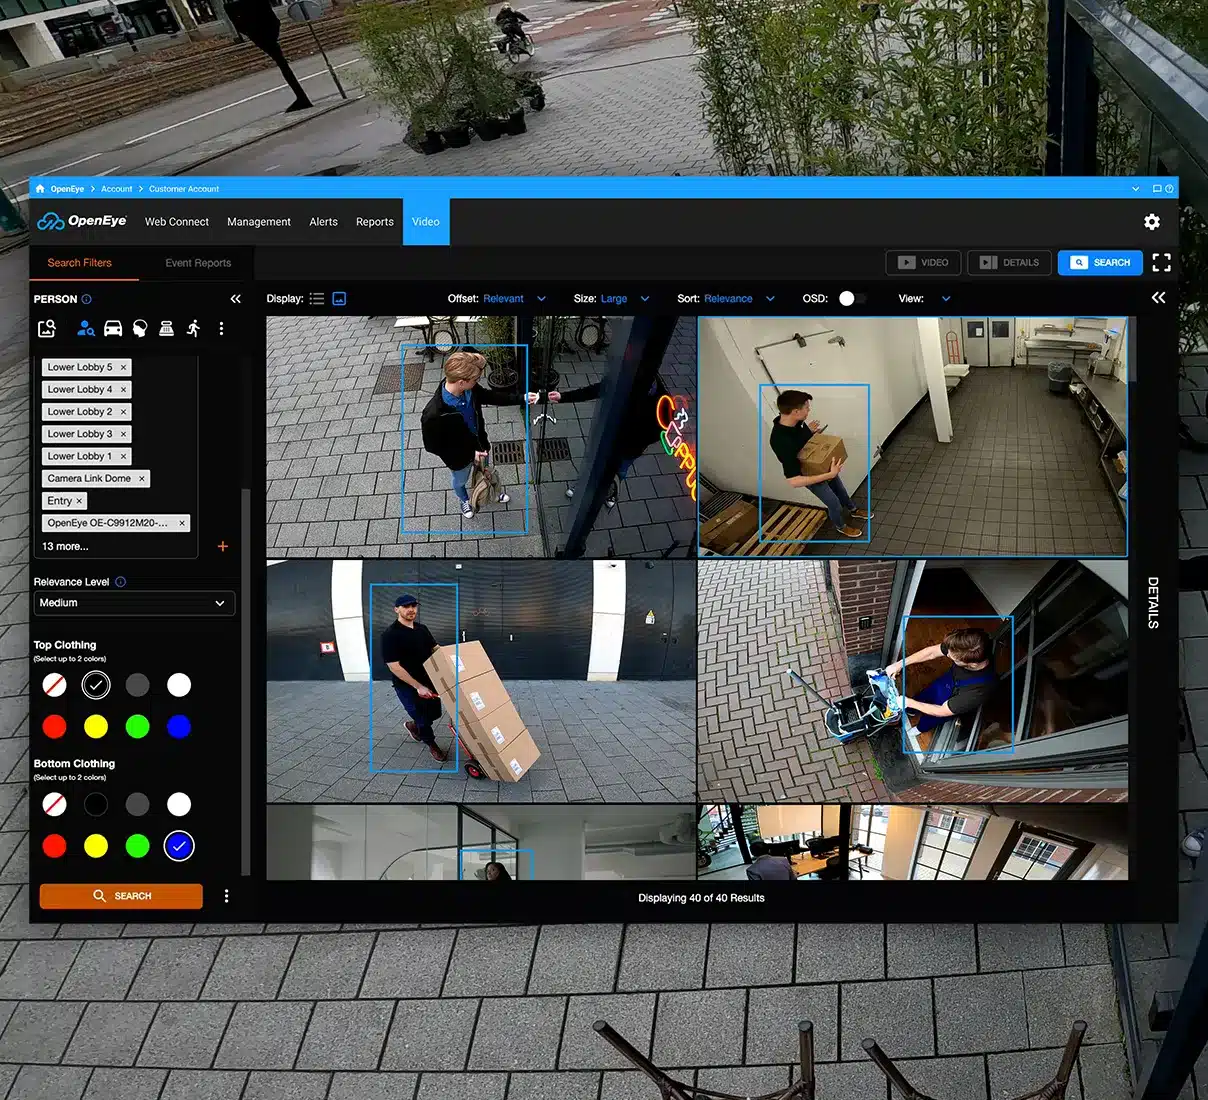Uncheck the blue Bottom Clothing color
Viewport: 1208px width, 1100px height.
[179, 846]
